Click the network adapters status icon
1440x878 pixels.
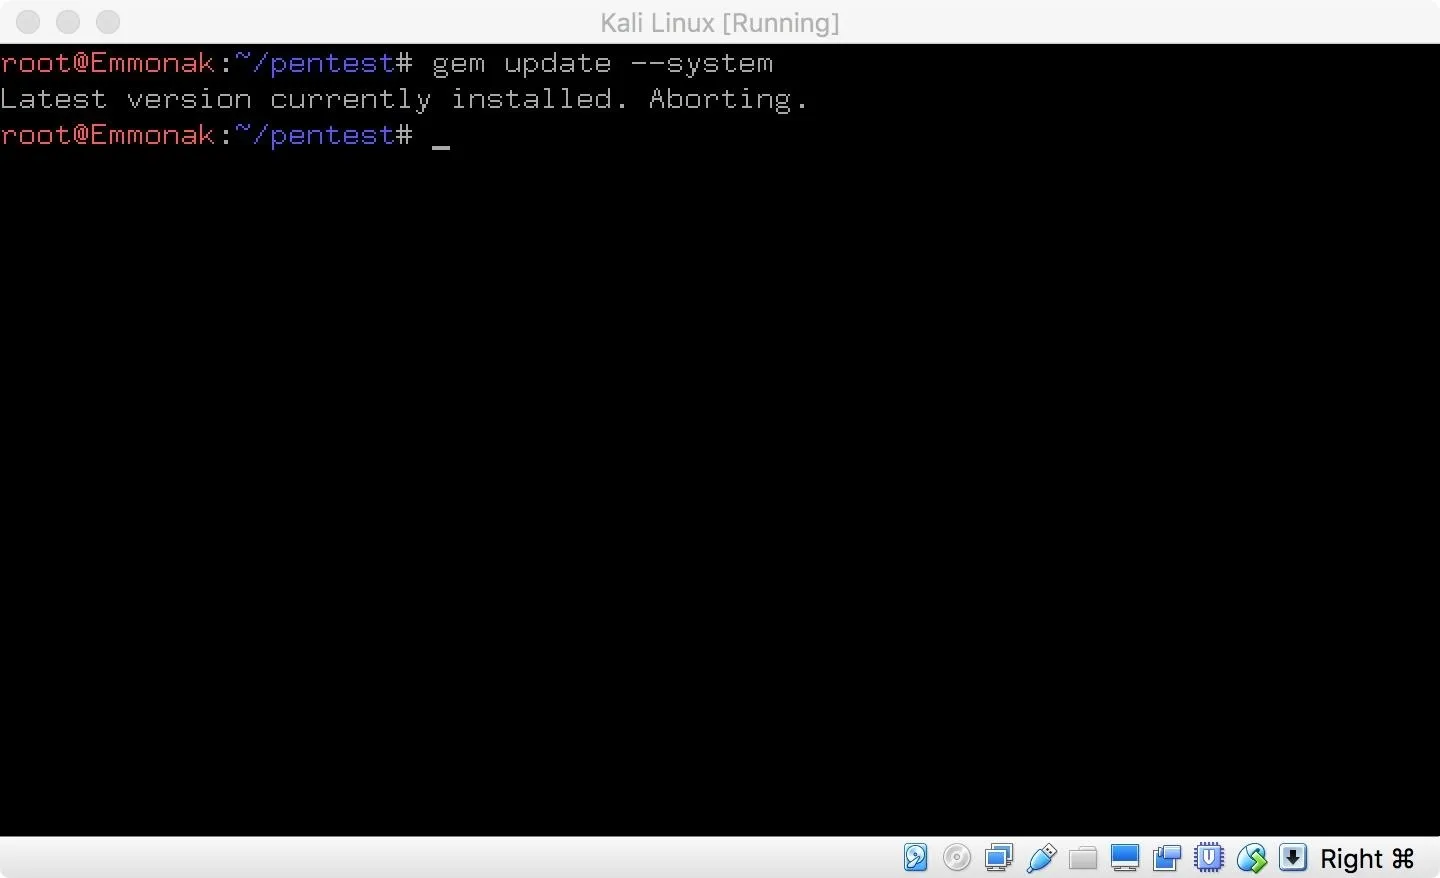(x=999, y=858)
